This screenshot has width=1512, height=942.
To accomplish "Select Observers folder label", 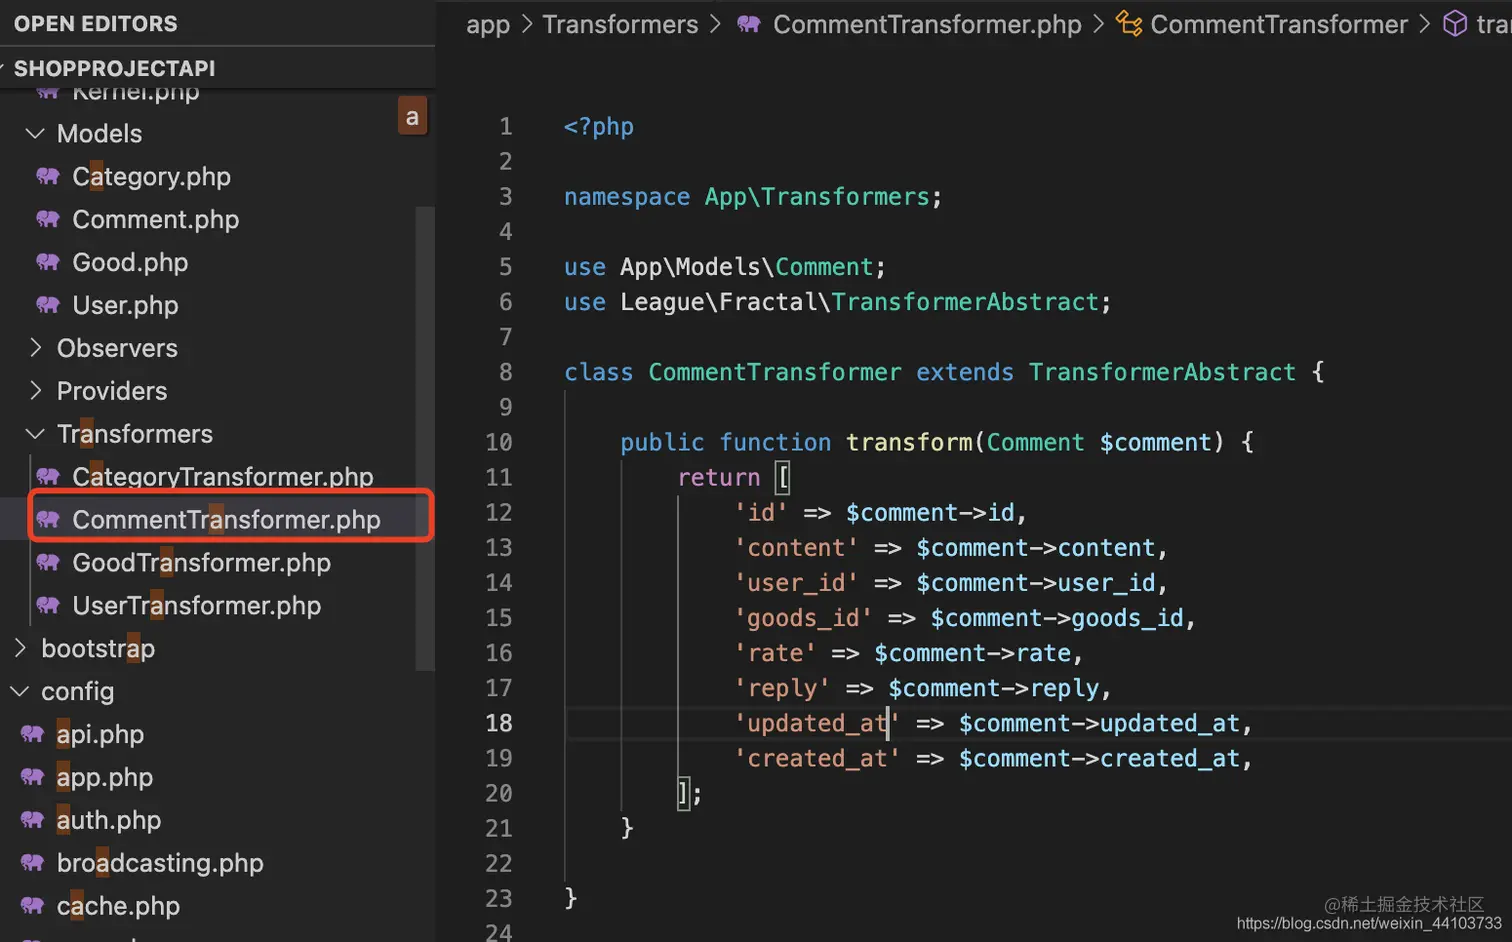I will pyautogui.click(x=117, y=348).
